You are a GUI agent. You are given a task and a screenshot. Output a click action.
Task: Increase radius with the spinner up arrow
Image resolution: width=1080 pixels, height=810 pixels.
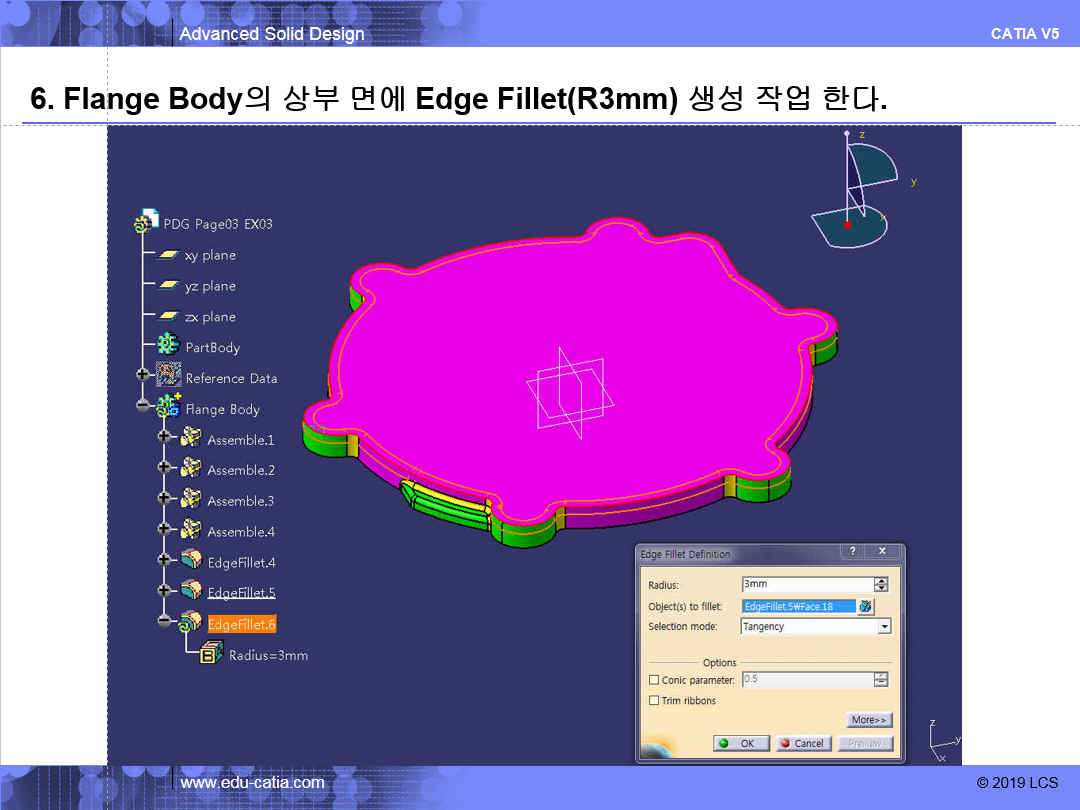coord(881,581)
